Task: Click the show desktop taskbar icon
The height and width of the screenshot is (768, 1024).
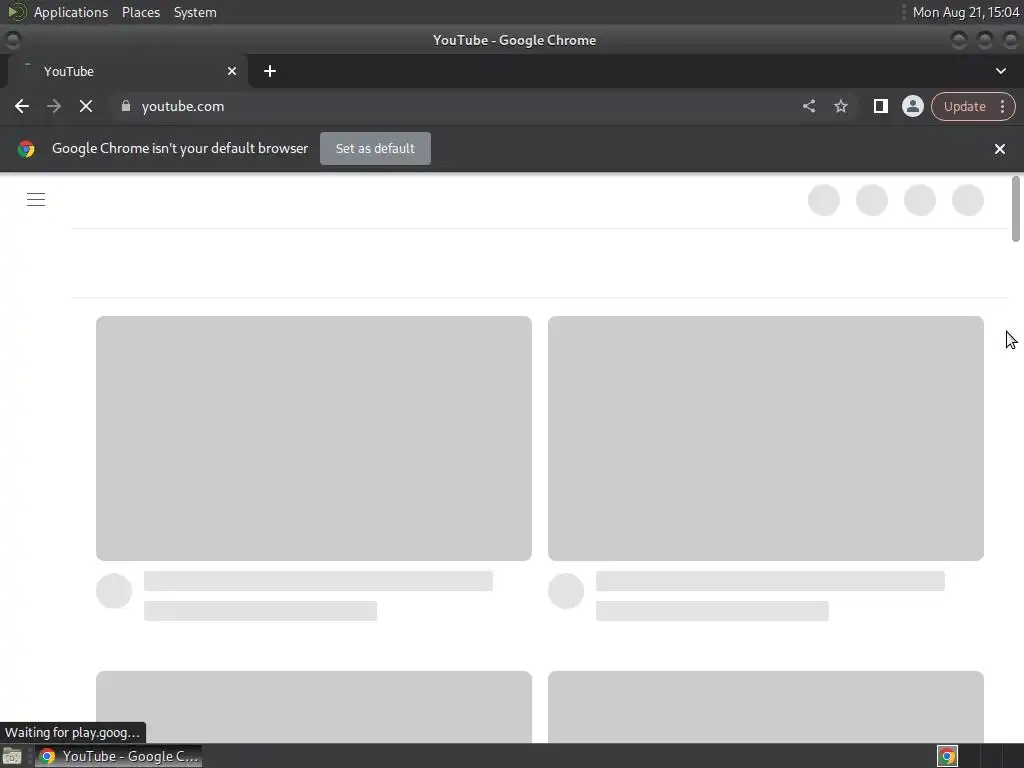Action: 12,756
